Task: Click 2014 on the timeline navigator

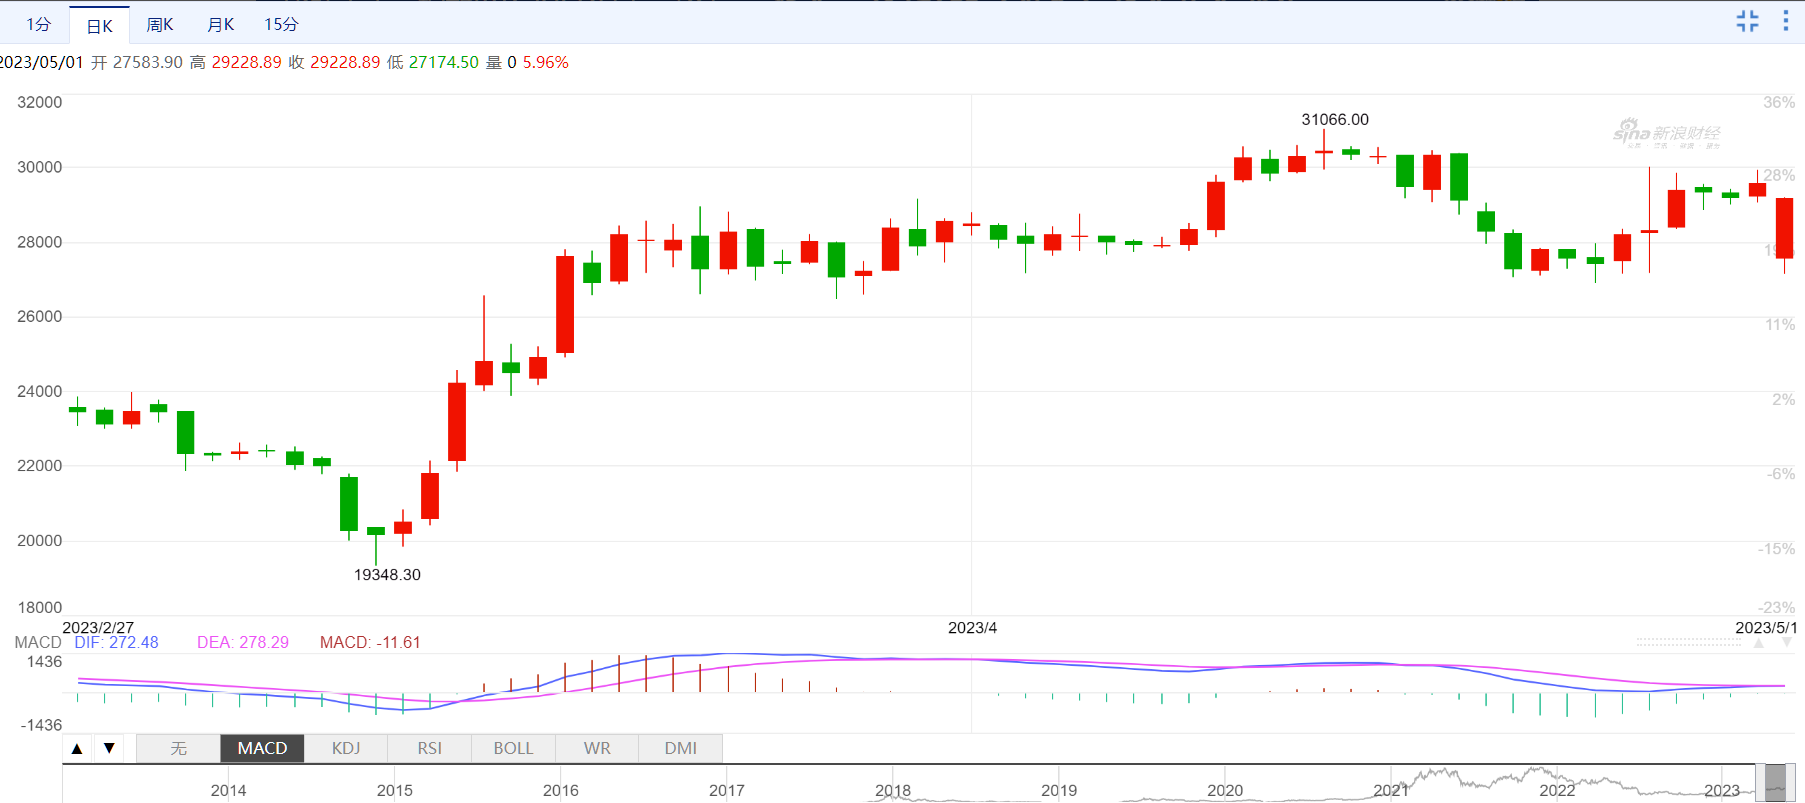Action: point(228,790)
